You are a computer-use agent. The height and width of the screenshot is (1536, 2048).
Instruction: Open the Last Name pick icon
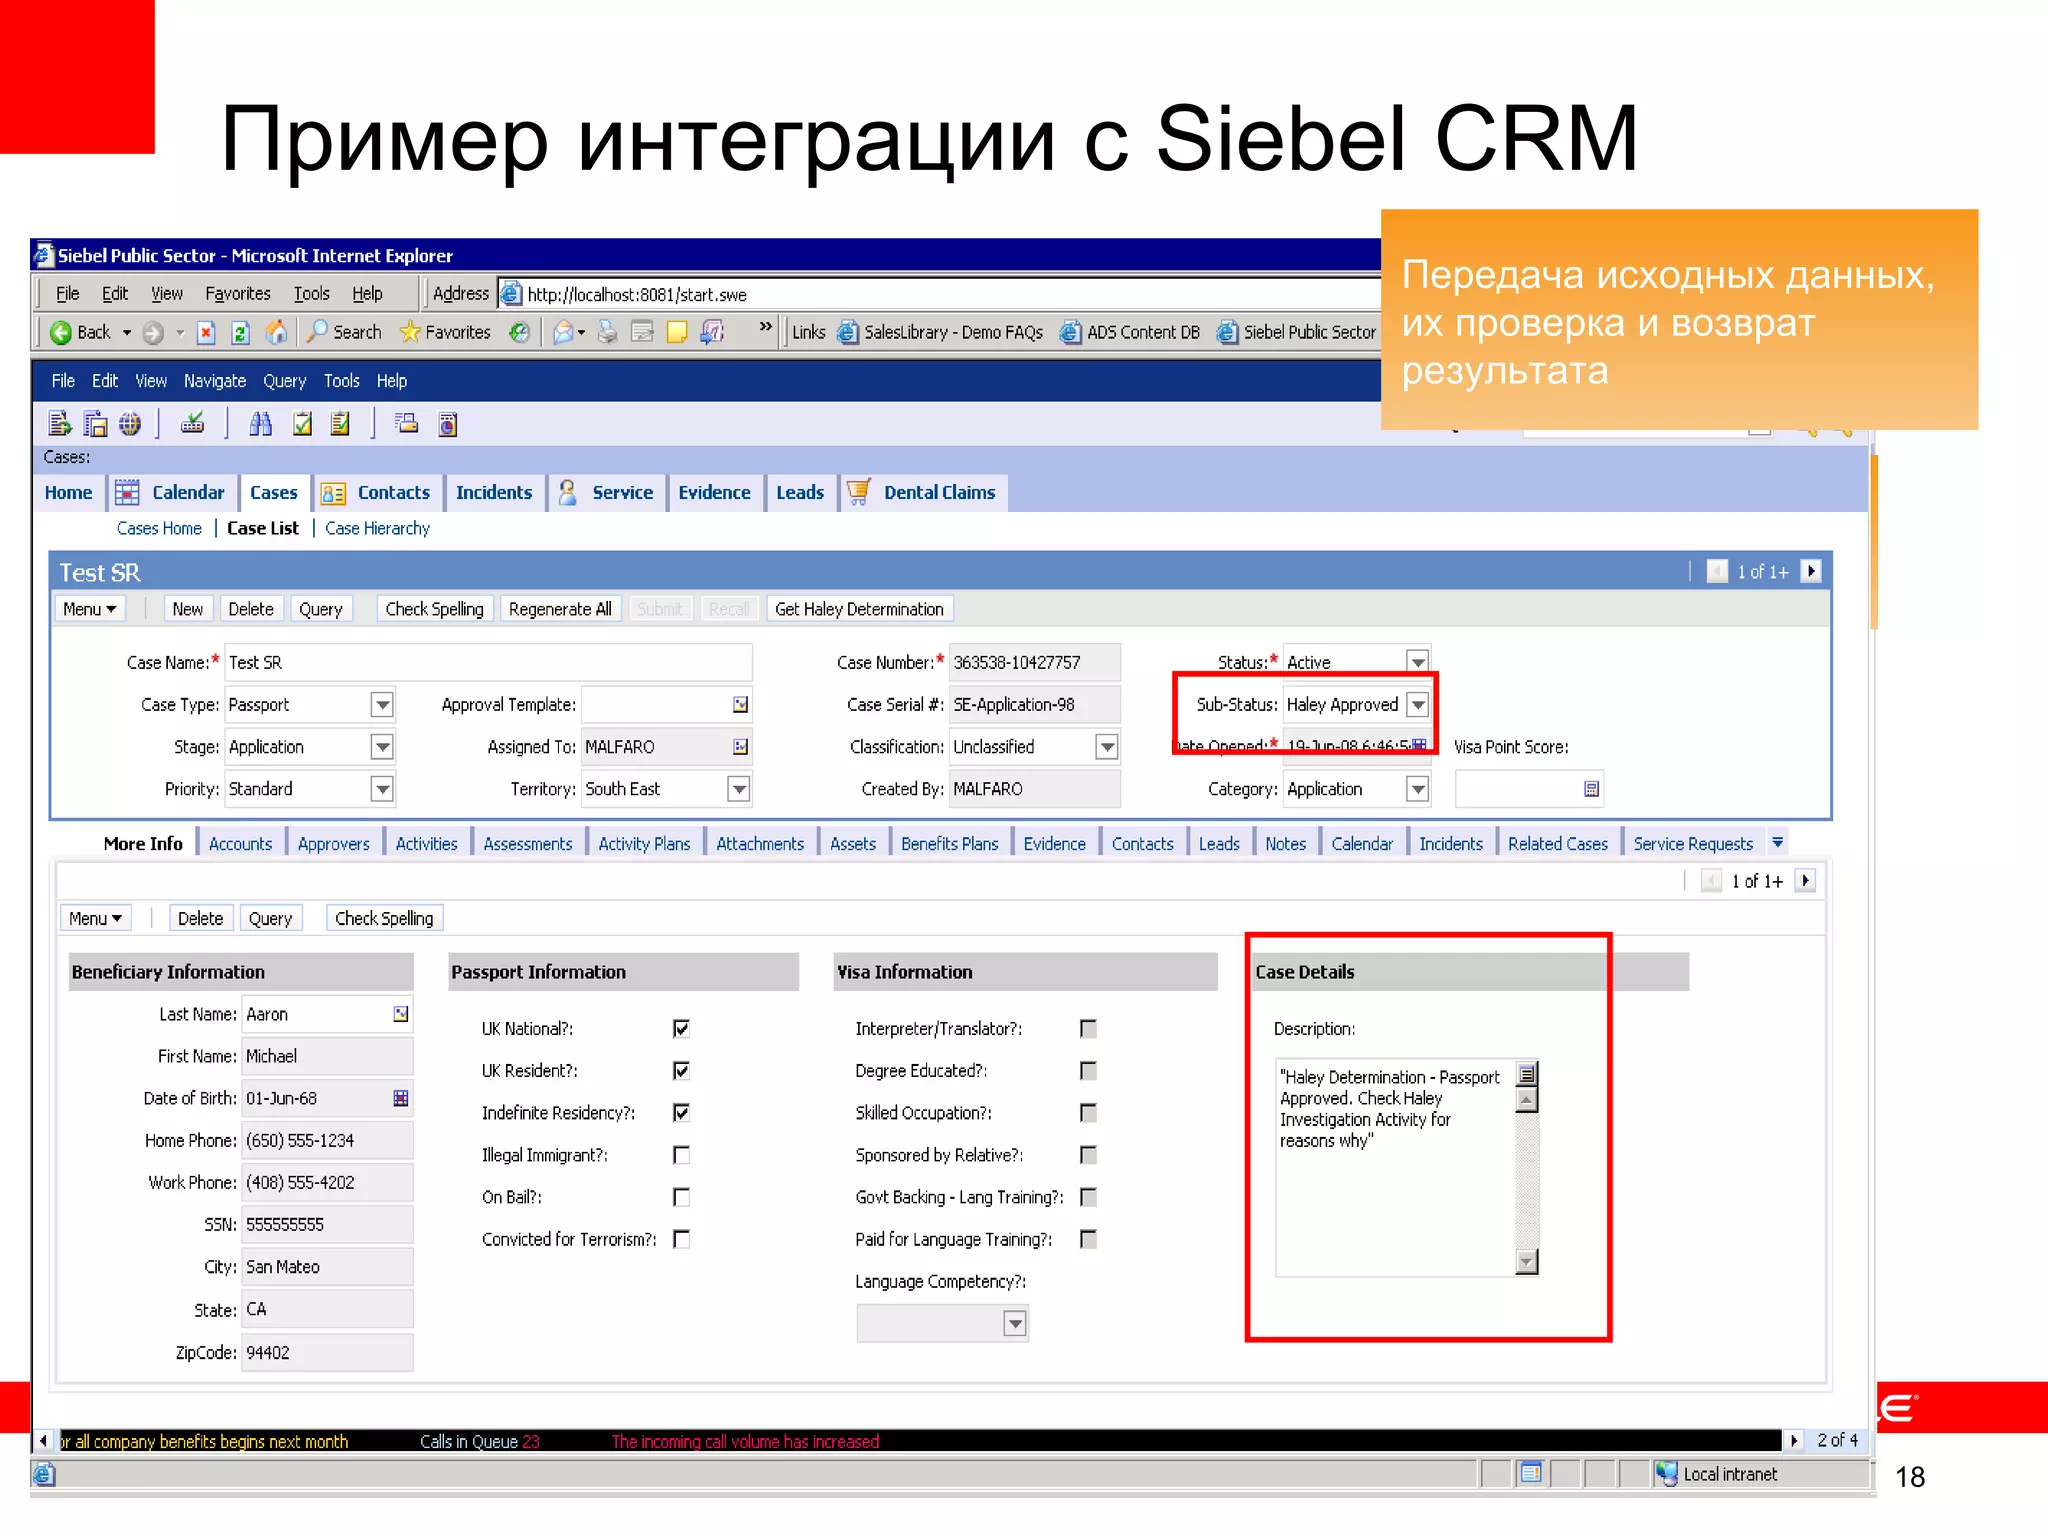(401, 1014)
